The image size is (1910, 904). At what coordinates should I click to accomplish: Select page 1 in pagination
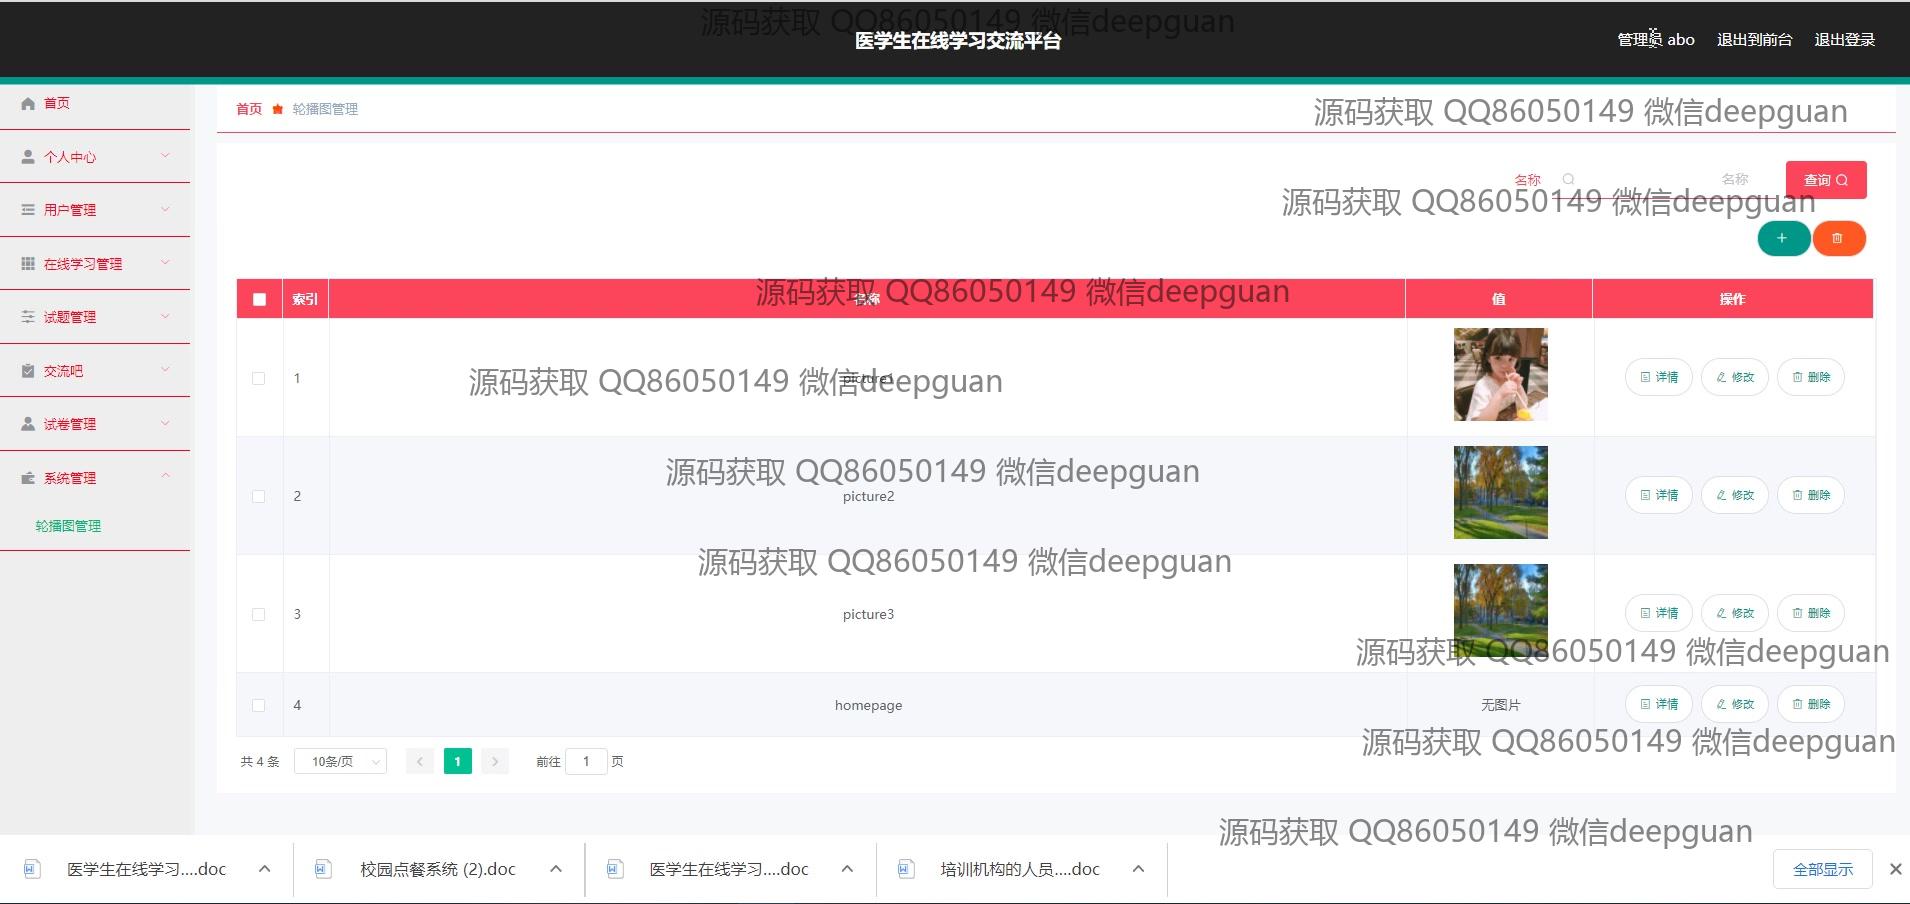pos(457,762)
